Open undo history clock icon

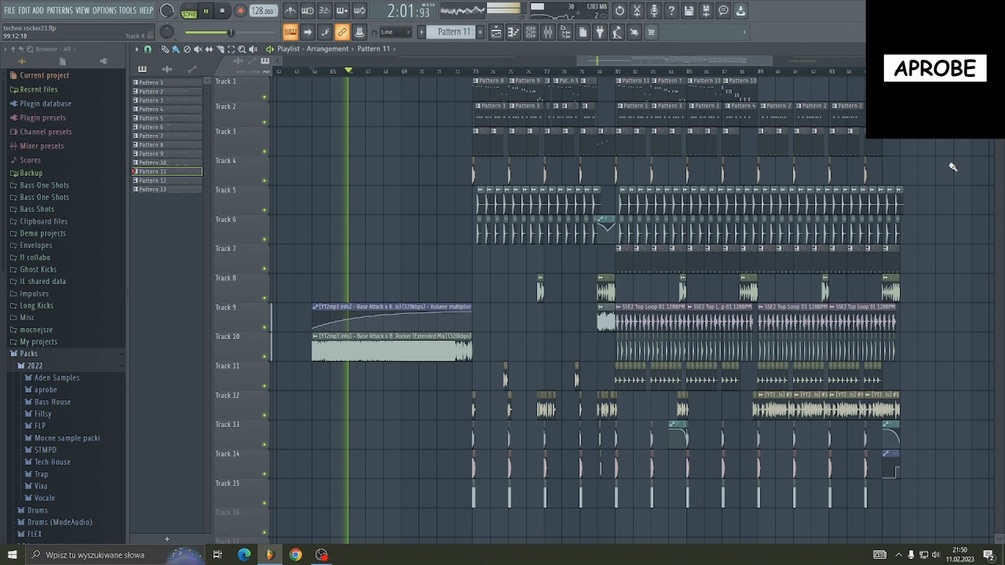(x=619, y=10)
